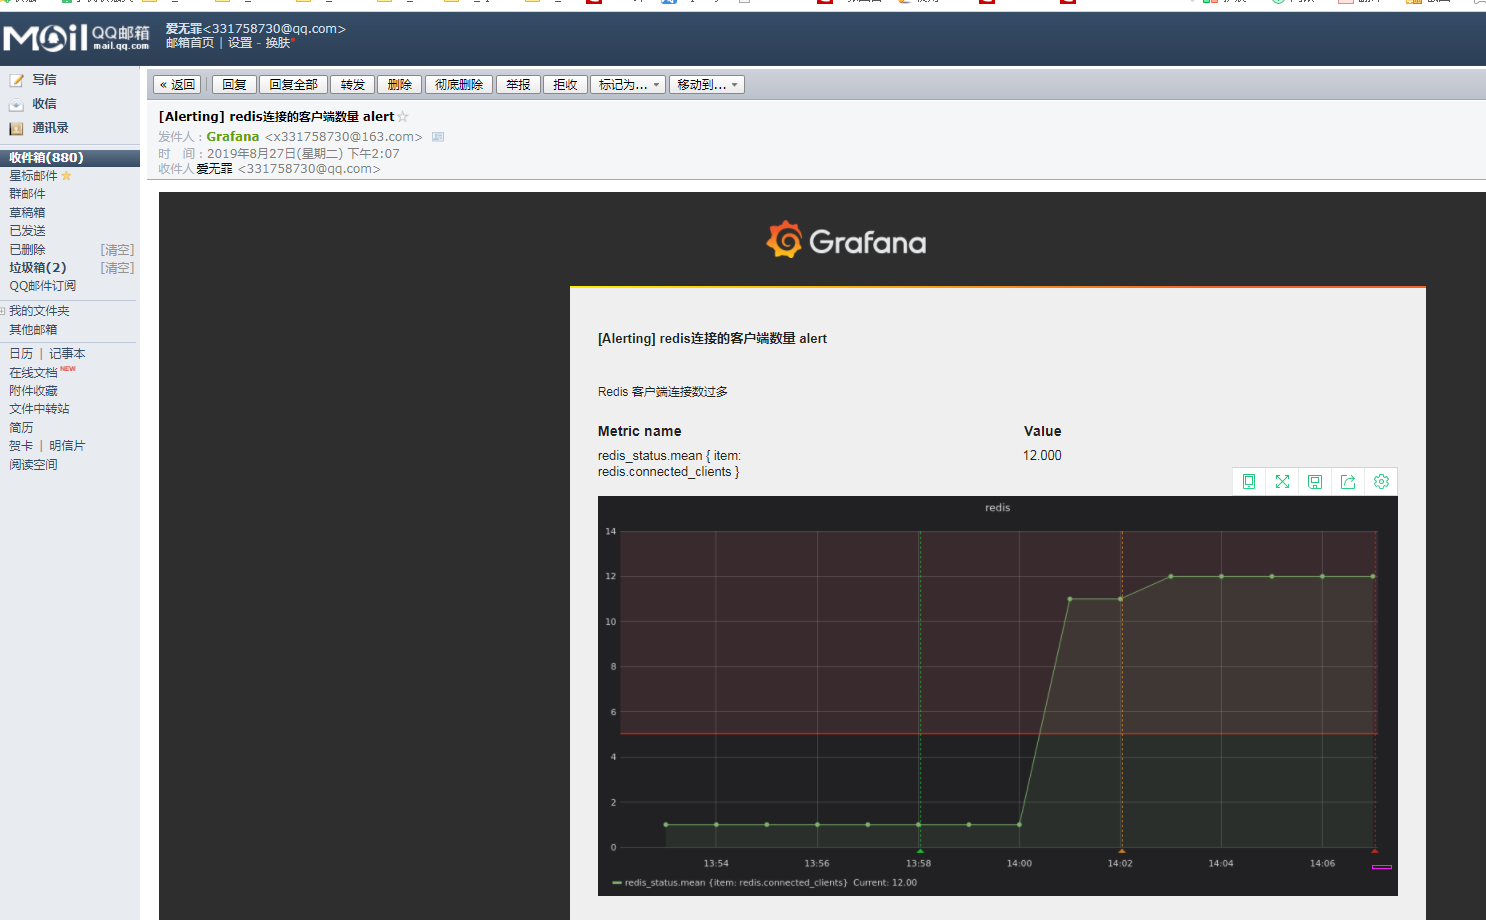Screen dimensions: 1486x920
Task: Click the yellow star beside 星标邮件
Action: (x=66, y=176)
